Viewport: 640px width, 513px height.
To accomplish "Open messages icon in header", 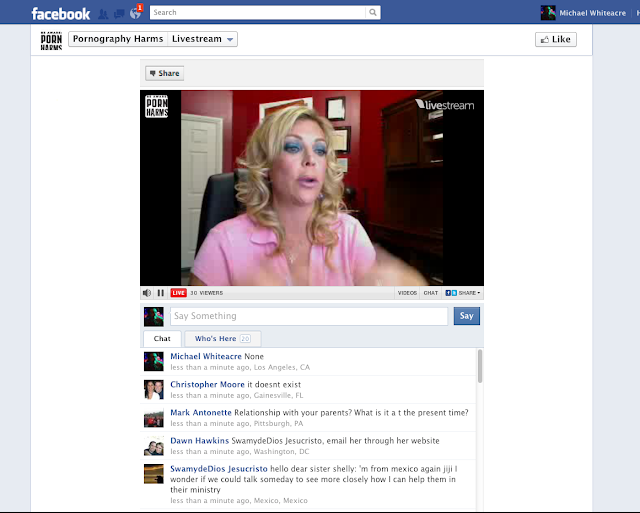I will pyautogui.click(x=119, y=14).
